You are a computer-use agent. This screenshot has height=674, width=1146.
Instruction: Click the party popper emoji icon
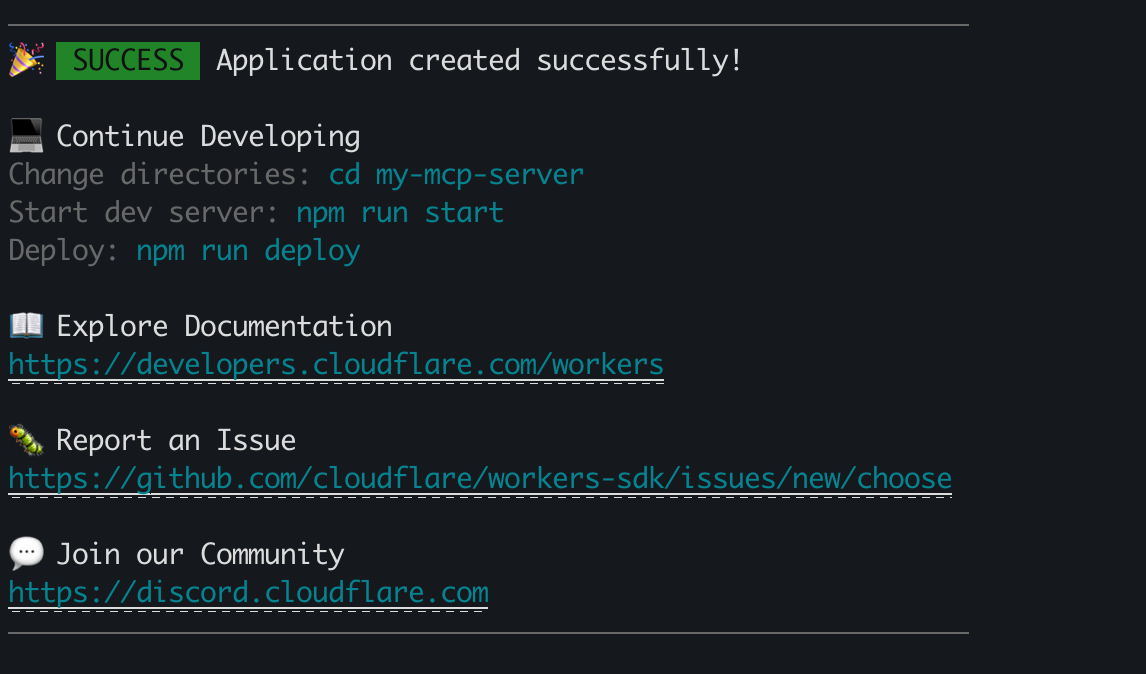click(26, 60)
